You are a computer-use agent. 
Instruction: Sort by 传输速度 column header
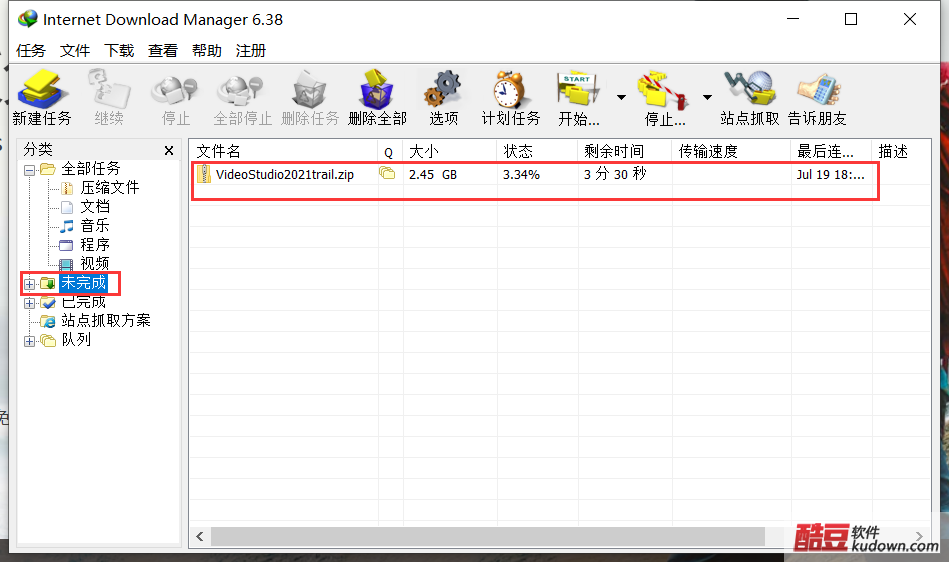pos(732,151)
